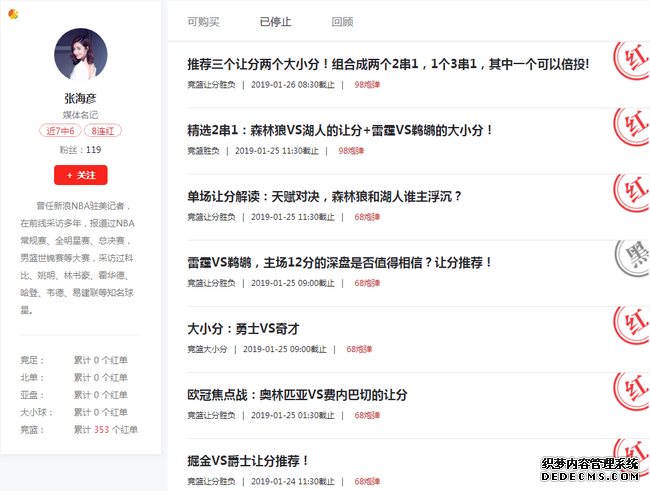The height and width of the screenshot is (491, 650).
Task: Click price 98 on 2019-01-26 08:30 row
Action: (x=367, y=85)
